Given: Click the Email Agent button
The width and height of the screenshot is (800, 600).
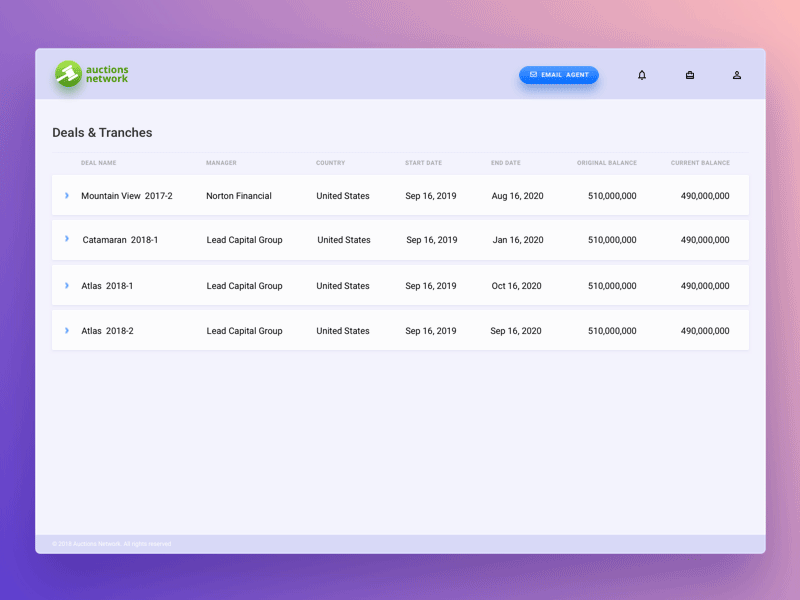Looking at the screenshot, I should coord(559,74).
